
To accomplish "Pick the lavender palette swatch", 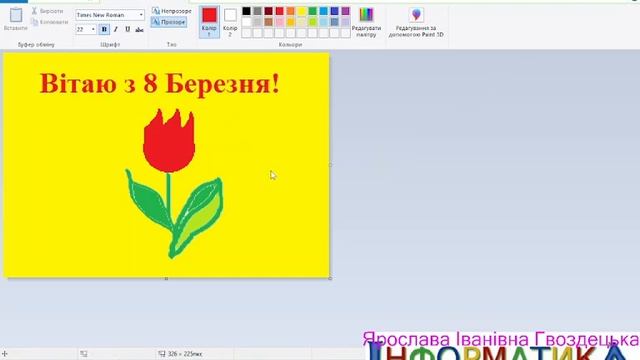I will (346, 22).
